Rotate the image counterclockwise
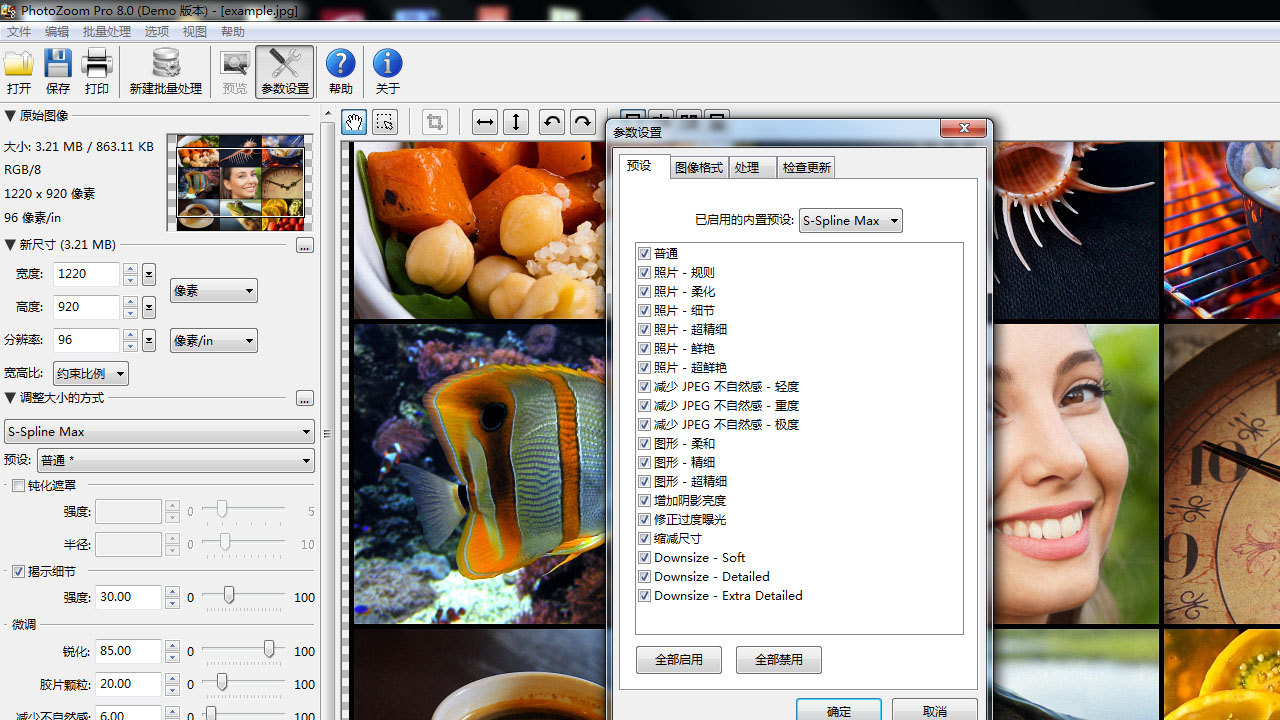1280x720 pixels. click(551, 121)
